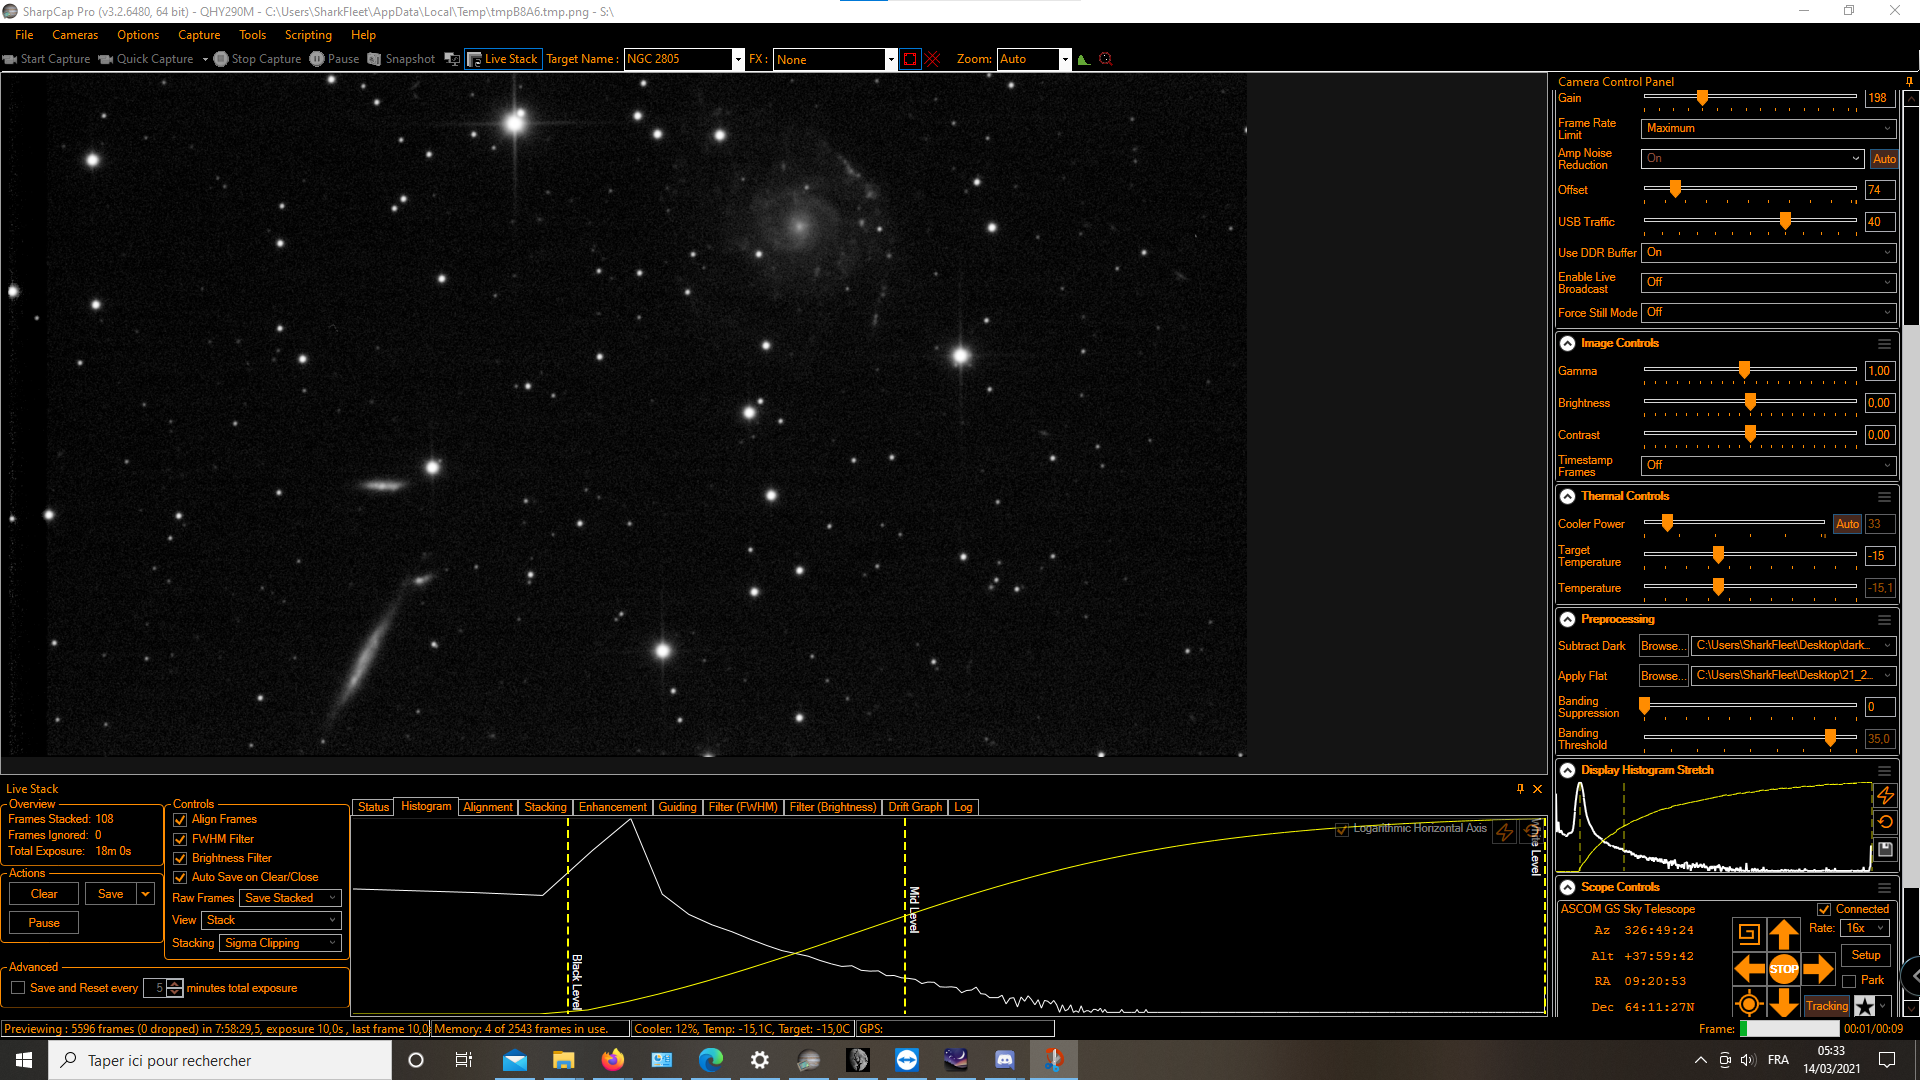Slew telescope up with arrow

pos(1783,934)
